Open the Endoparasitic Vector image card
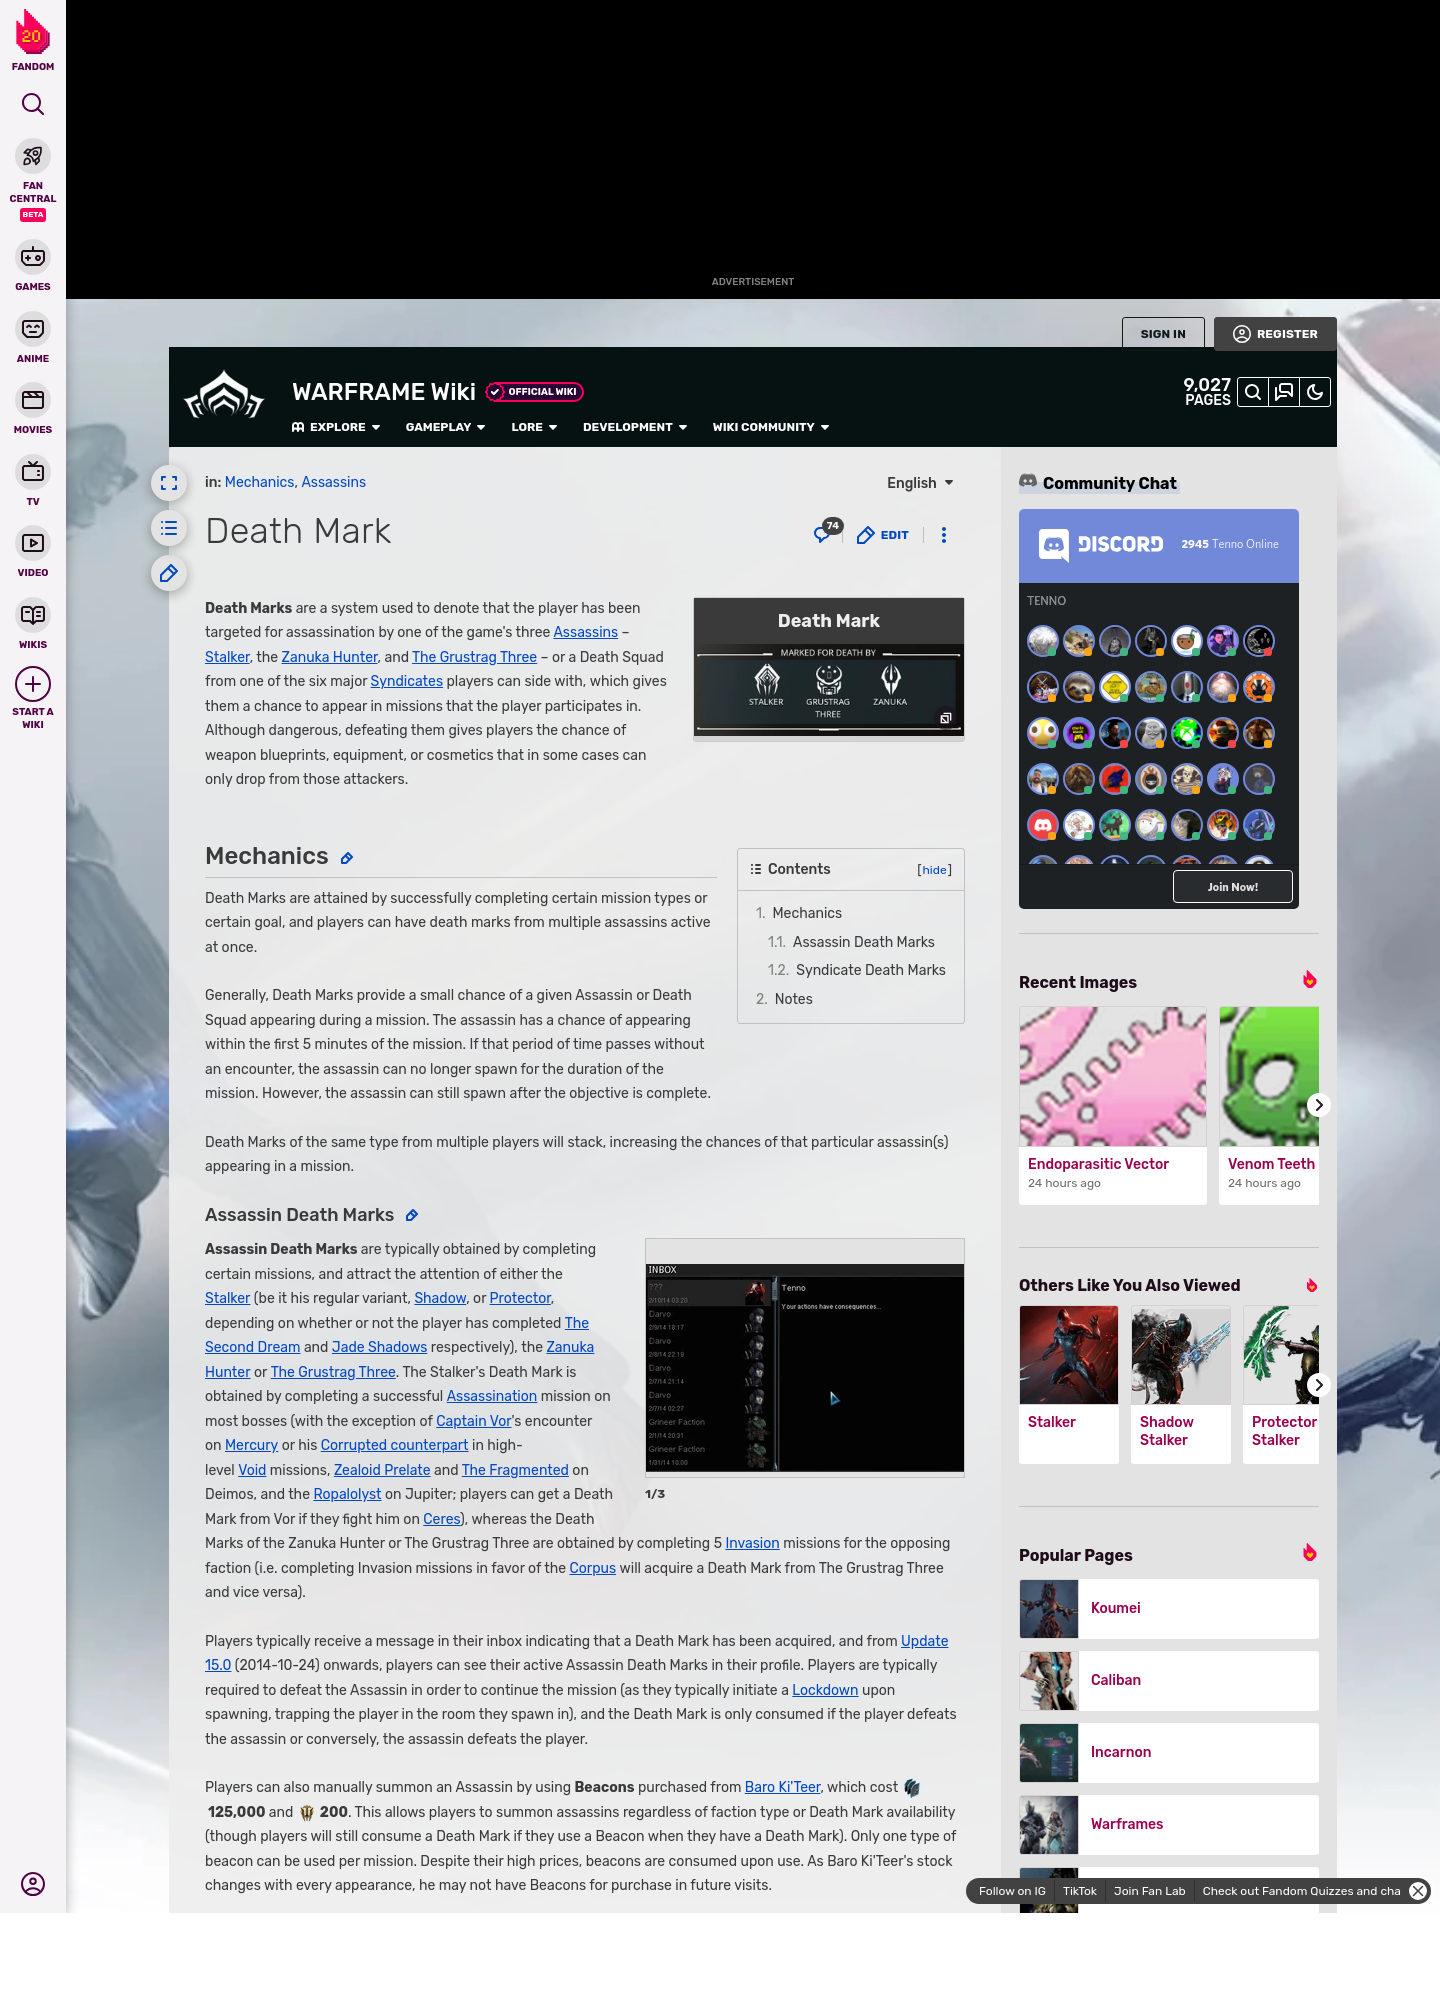The width and height of the screenshot is (1440, 2000). pyautogui.click(x=1113, y=1105)
